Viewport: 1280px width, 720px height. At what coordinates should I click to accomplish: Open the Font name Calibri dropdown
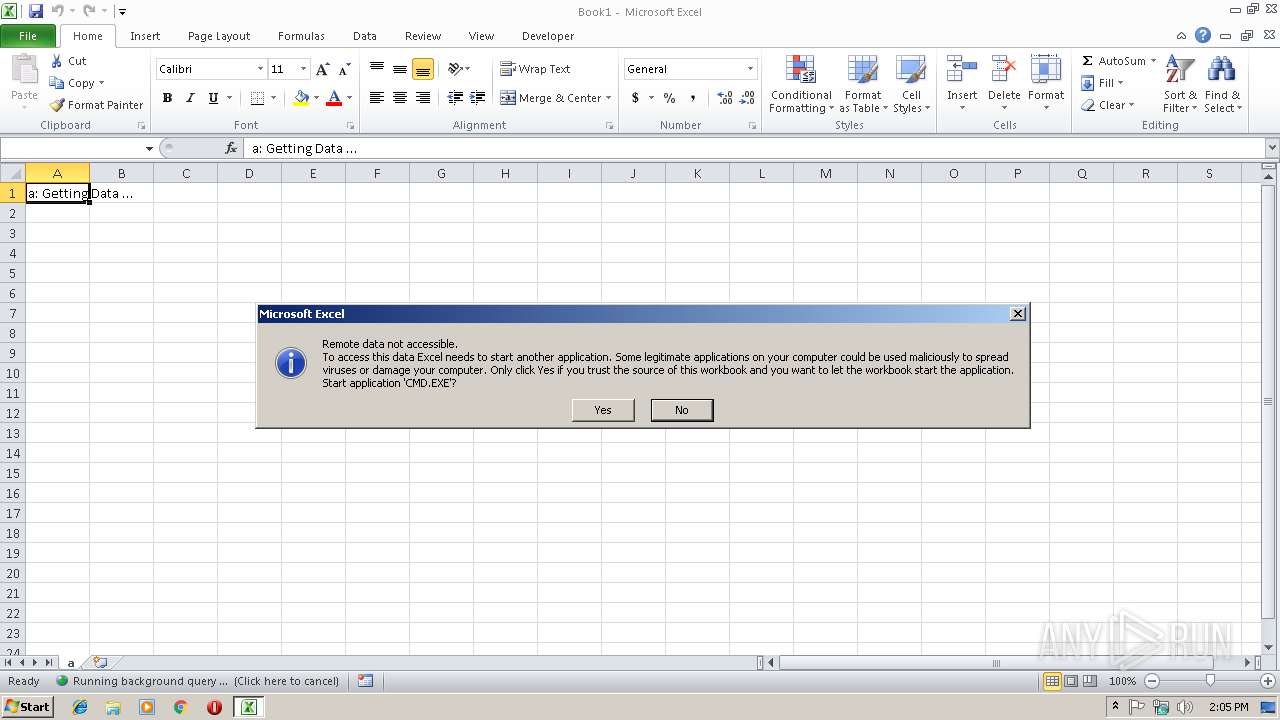pos(261,69)
